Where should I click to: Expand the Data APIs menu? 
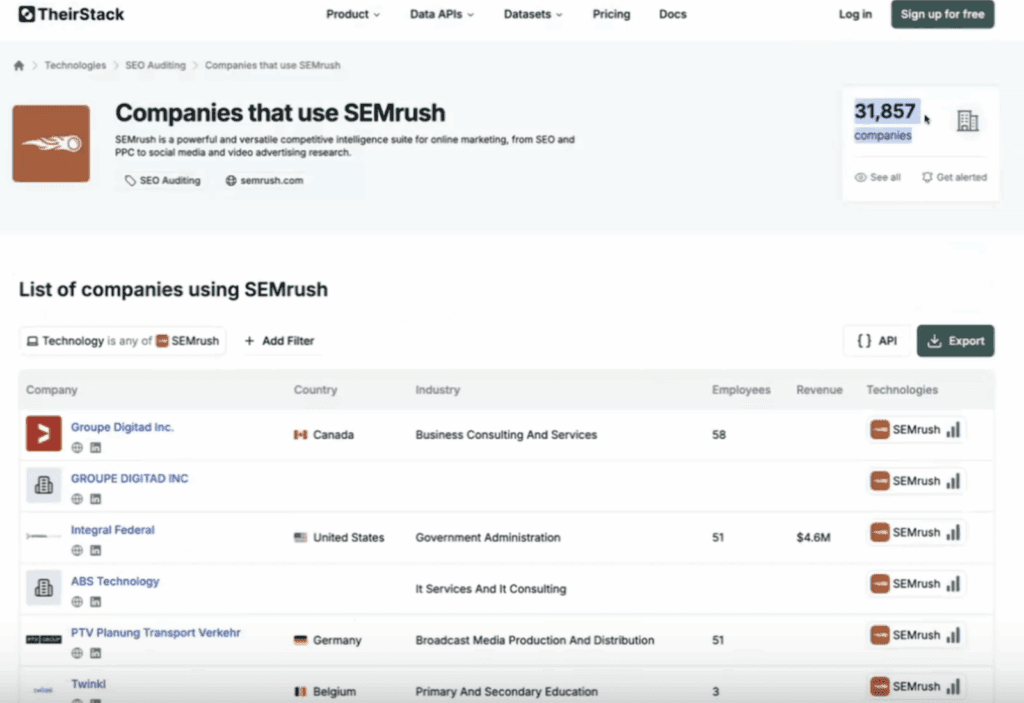pyautogui.click(x=441, y=14)
